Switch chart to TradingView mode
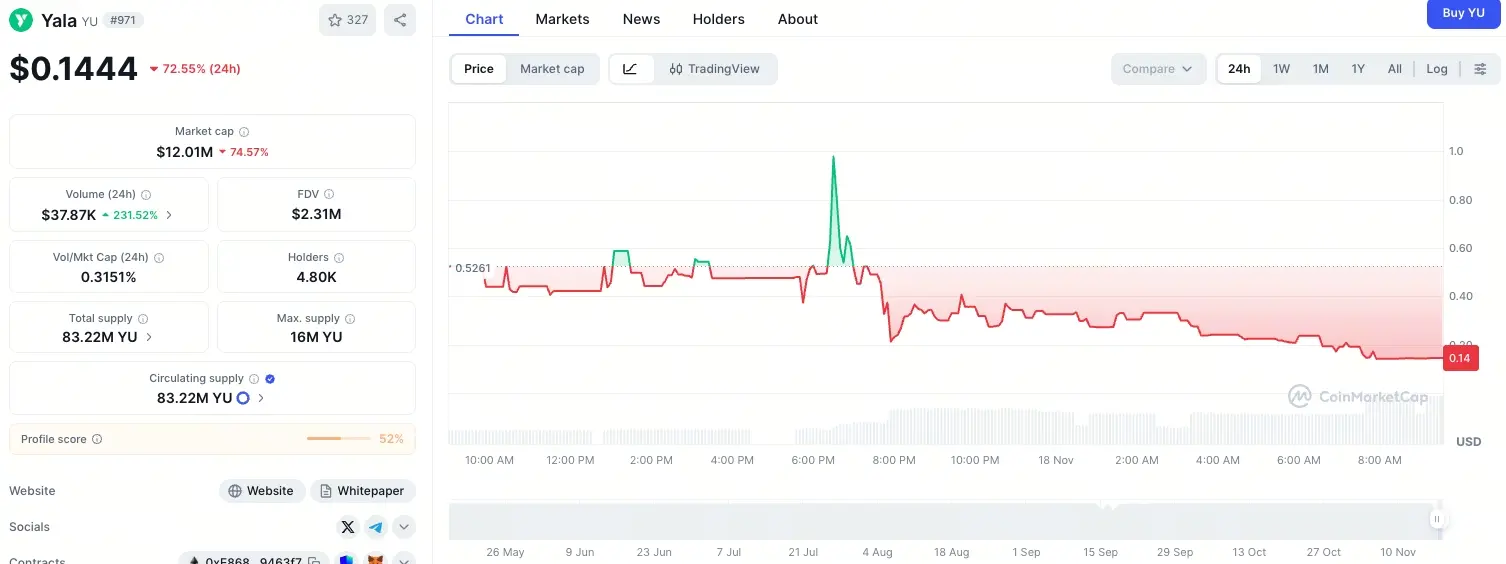This screenshot has height=564, width=1506. point(715,69)
